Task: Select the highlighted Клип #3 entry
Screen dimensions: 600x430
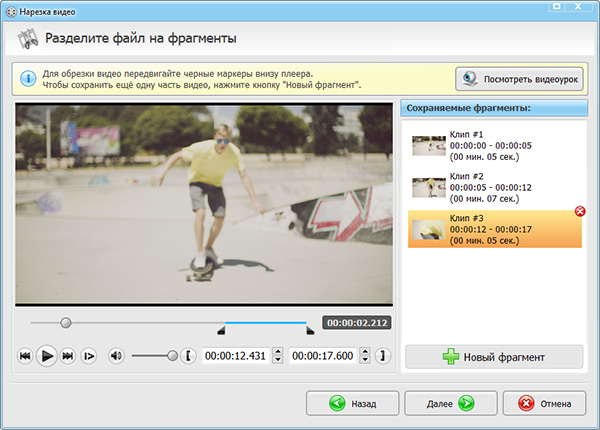Action: pos(495,229)
